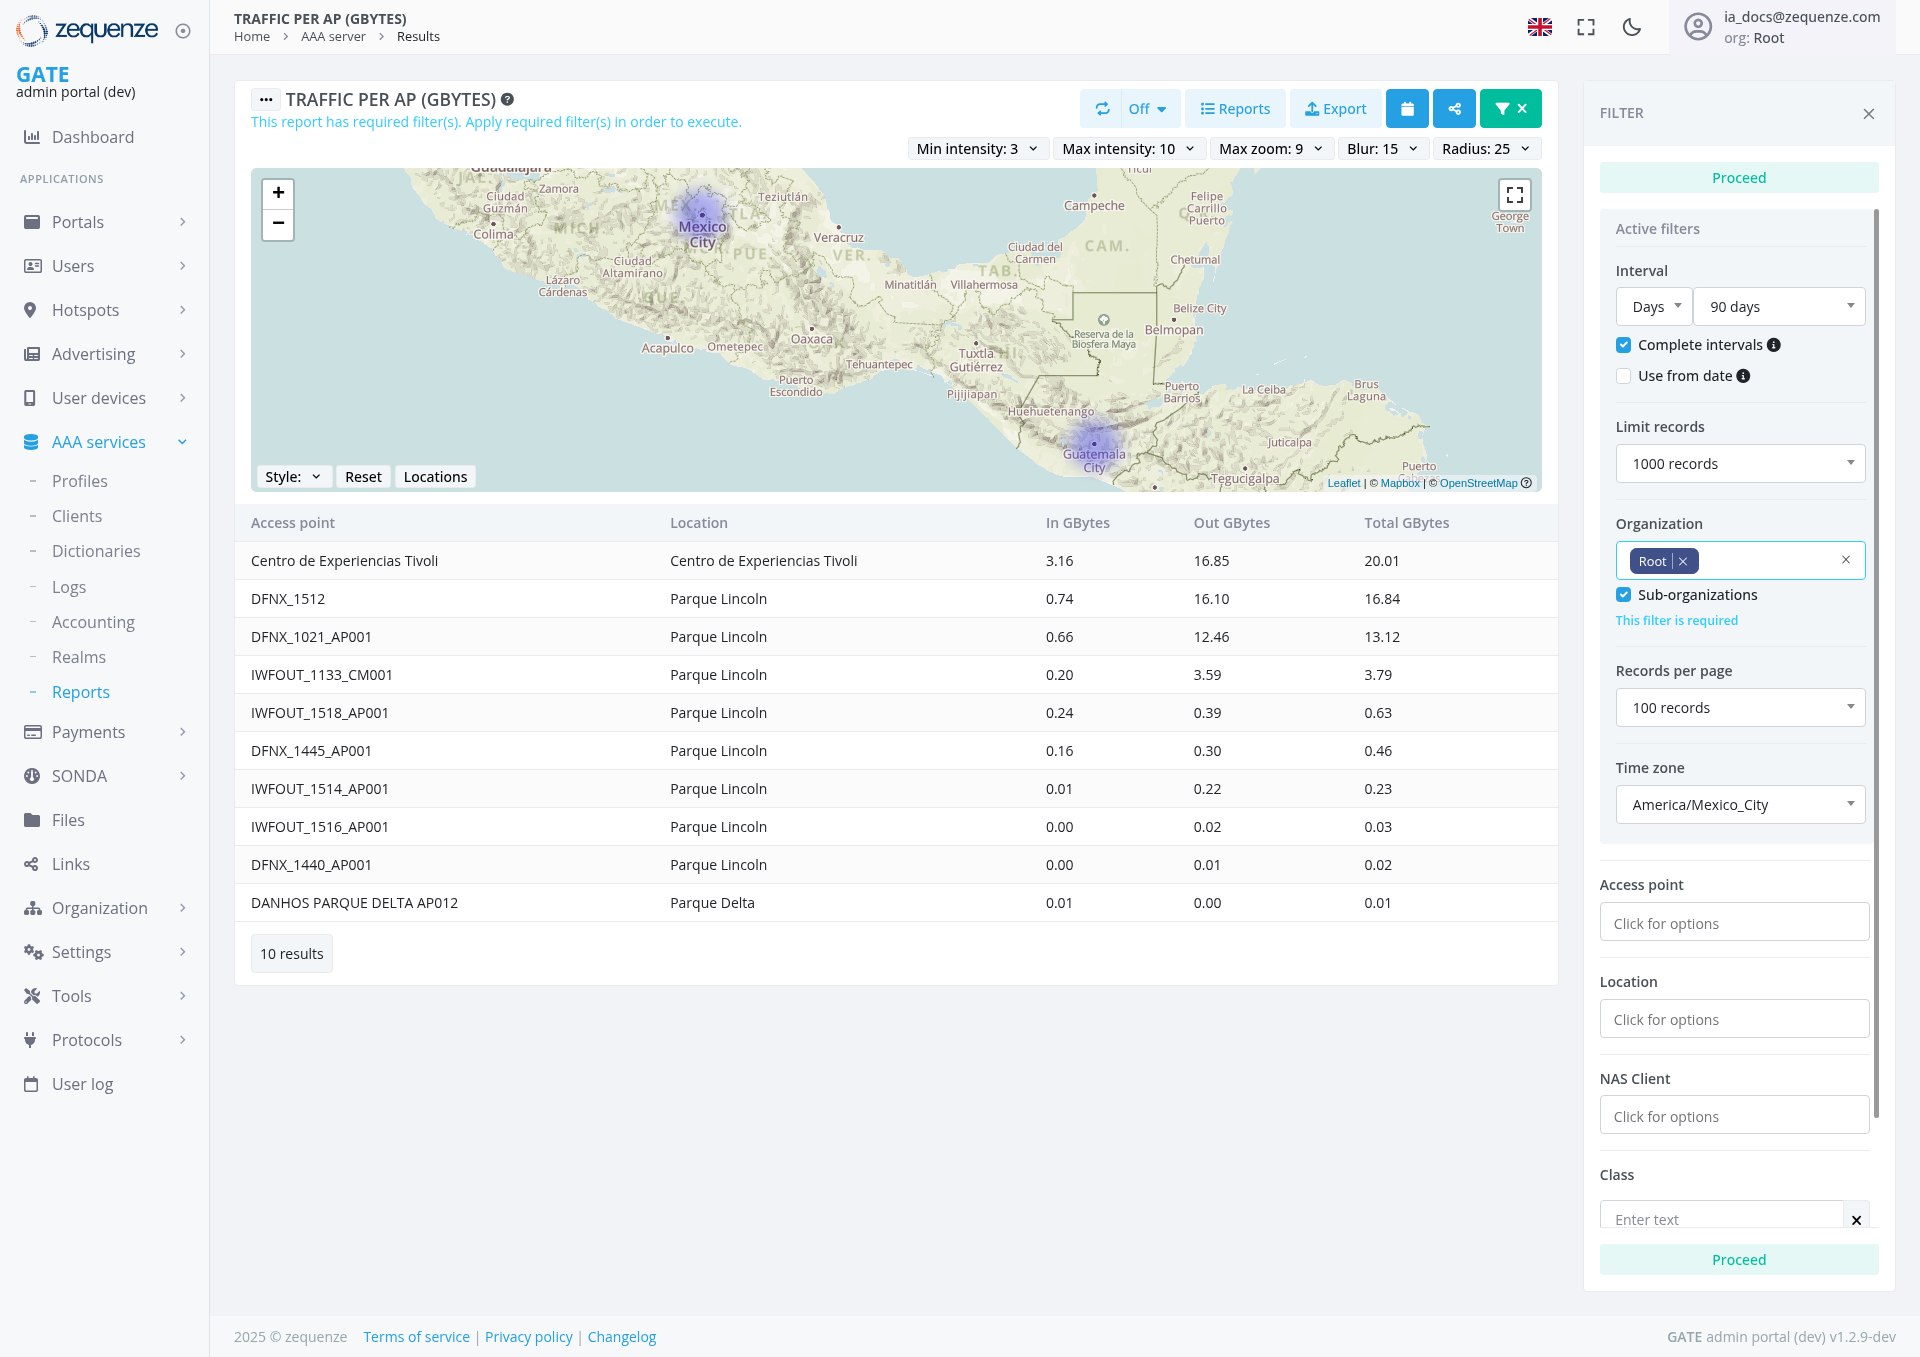Open Max zoom dropdown
The width and height of the screenshot is (1920, 1357).
(1271, 149)
